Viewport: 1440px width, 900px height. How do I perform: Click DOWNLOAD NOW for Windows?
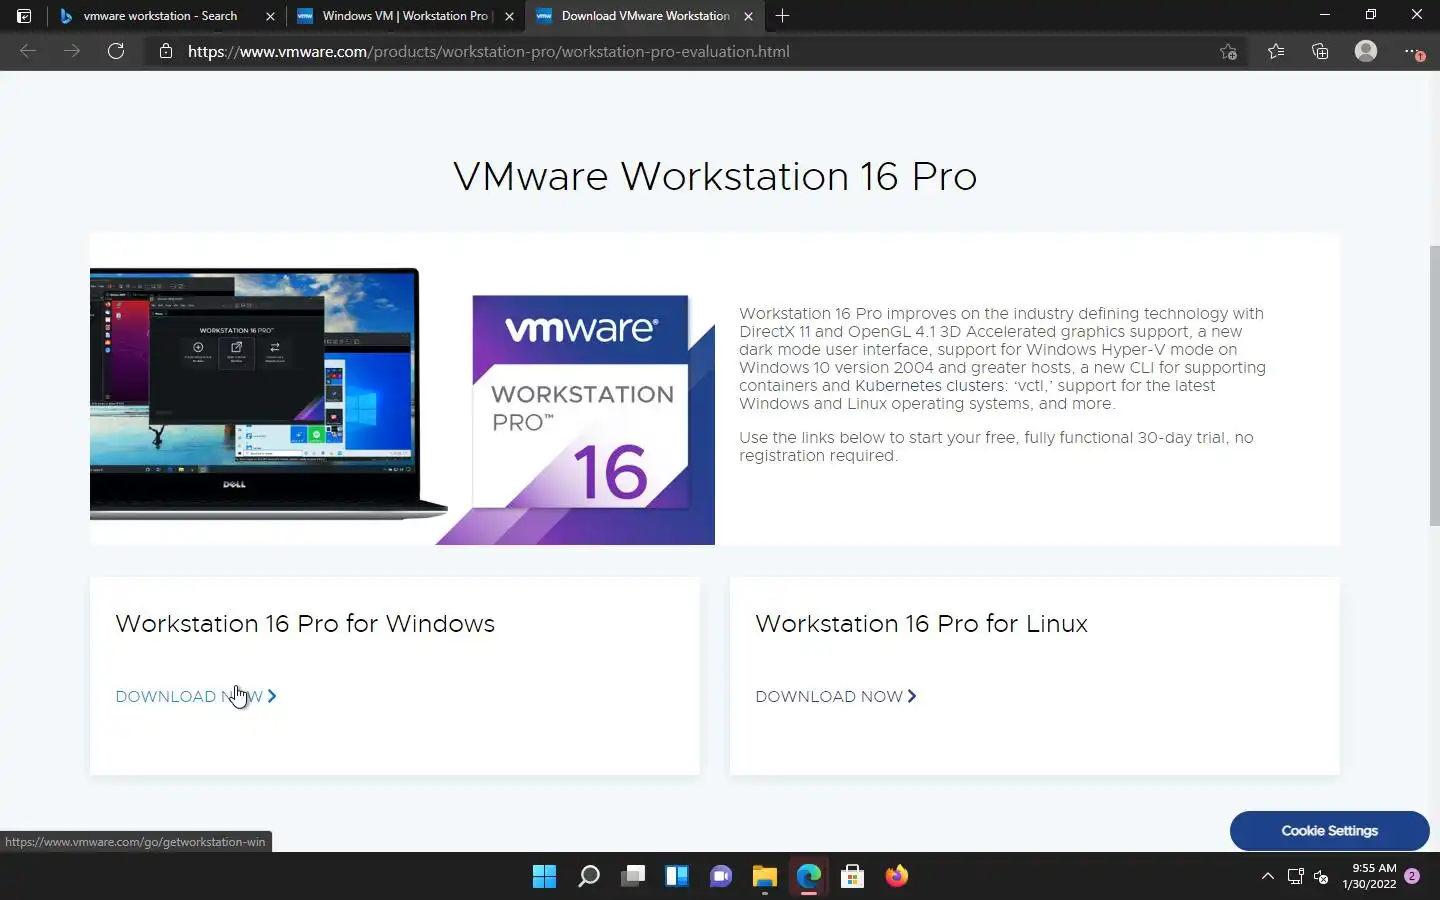(189, 696)
